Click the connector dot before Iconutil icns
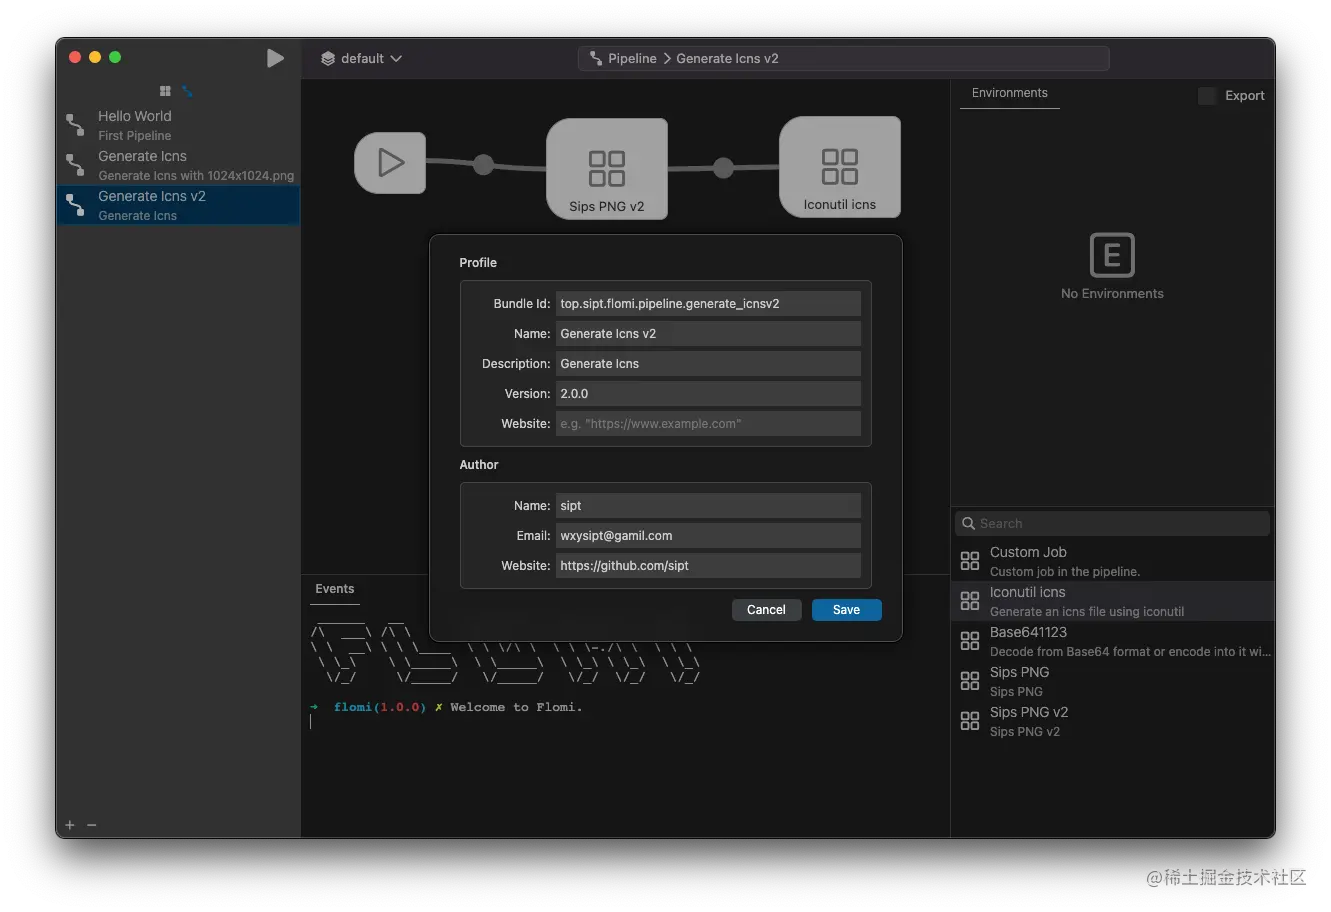This screenshot has width=1331, height=912. (724, 167)
